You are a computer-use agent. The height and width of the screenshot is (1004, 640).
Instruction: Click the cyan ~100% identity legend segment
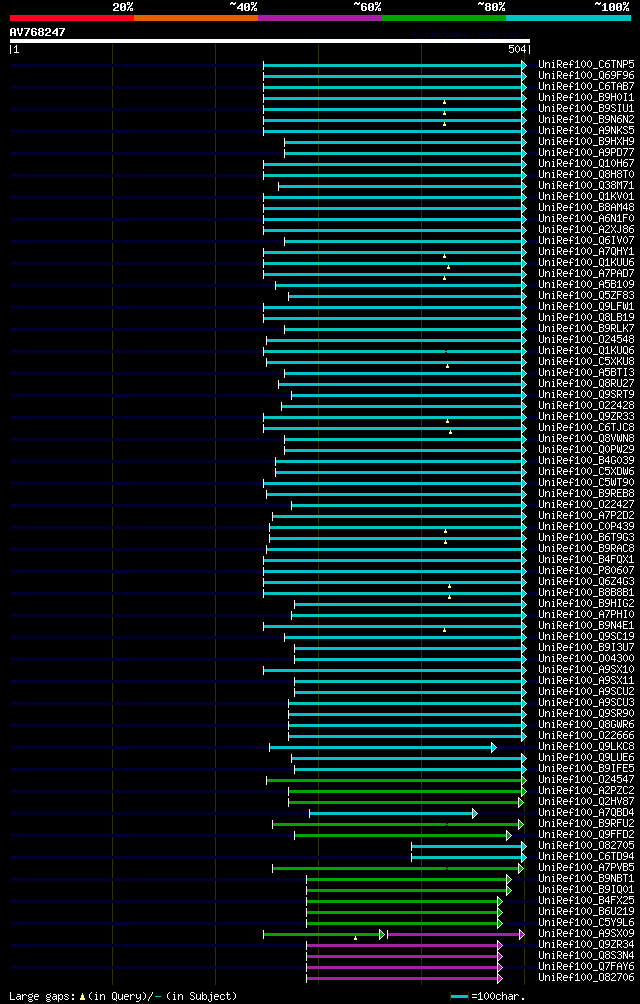coord(568,18)
